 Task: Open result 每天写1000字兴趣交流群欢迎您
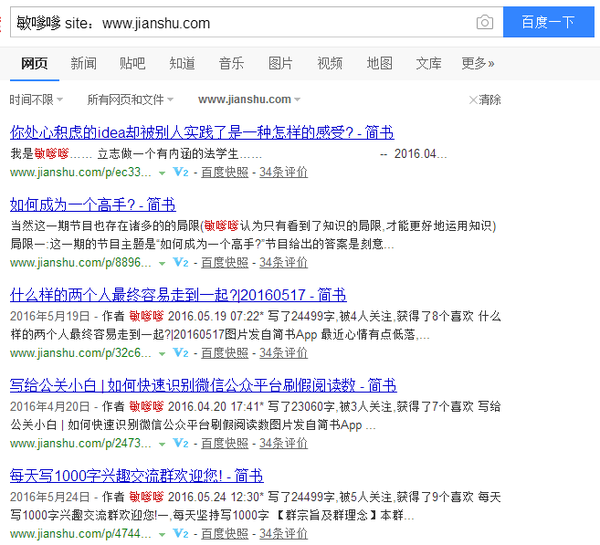coord(136,476)
